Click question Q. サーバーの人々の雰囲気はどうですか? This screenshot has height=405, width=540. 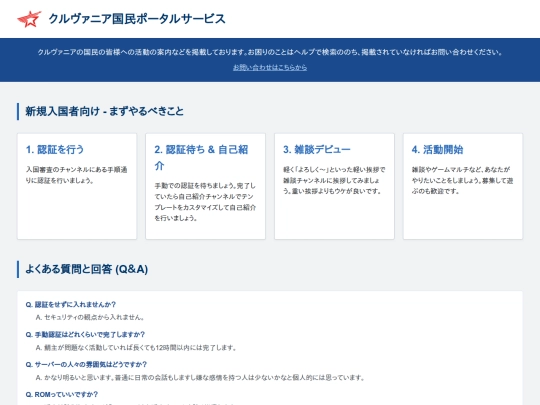(86, 364)
